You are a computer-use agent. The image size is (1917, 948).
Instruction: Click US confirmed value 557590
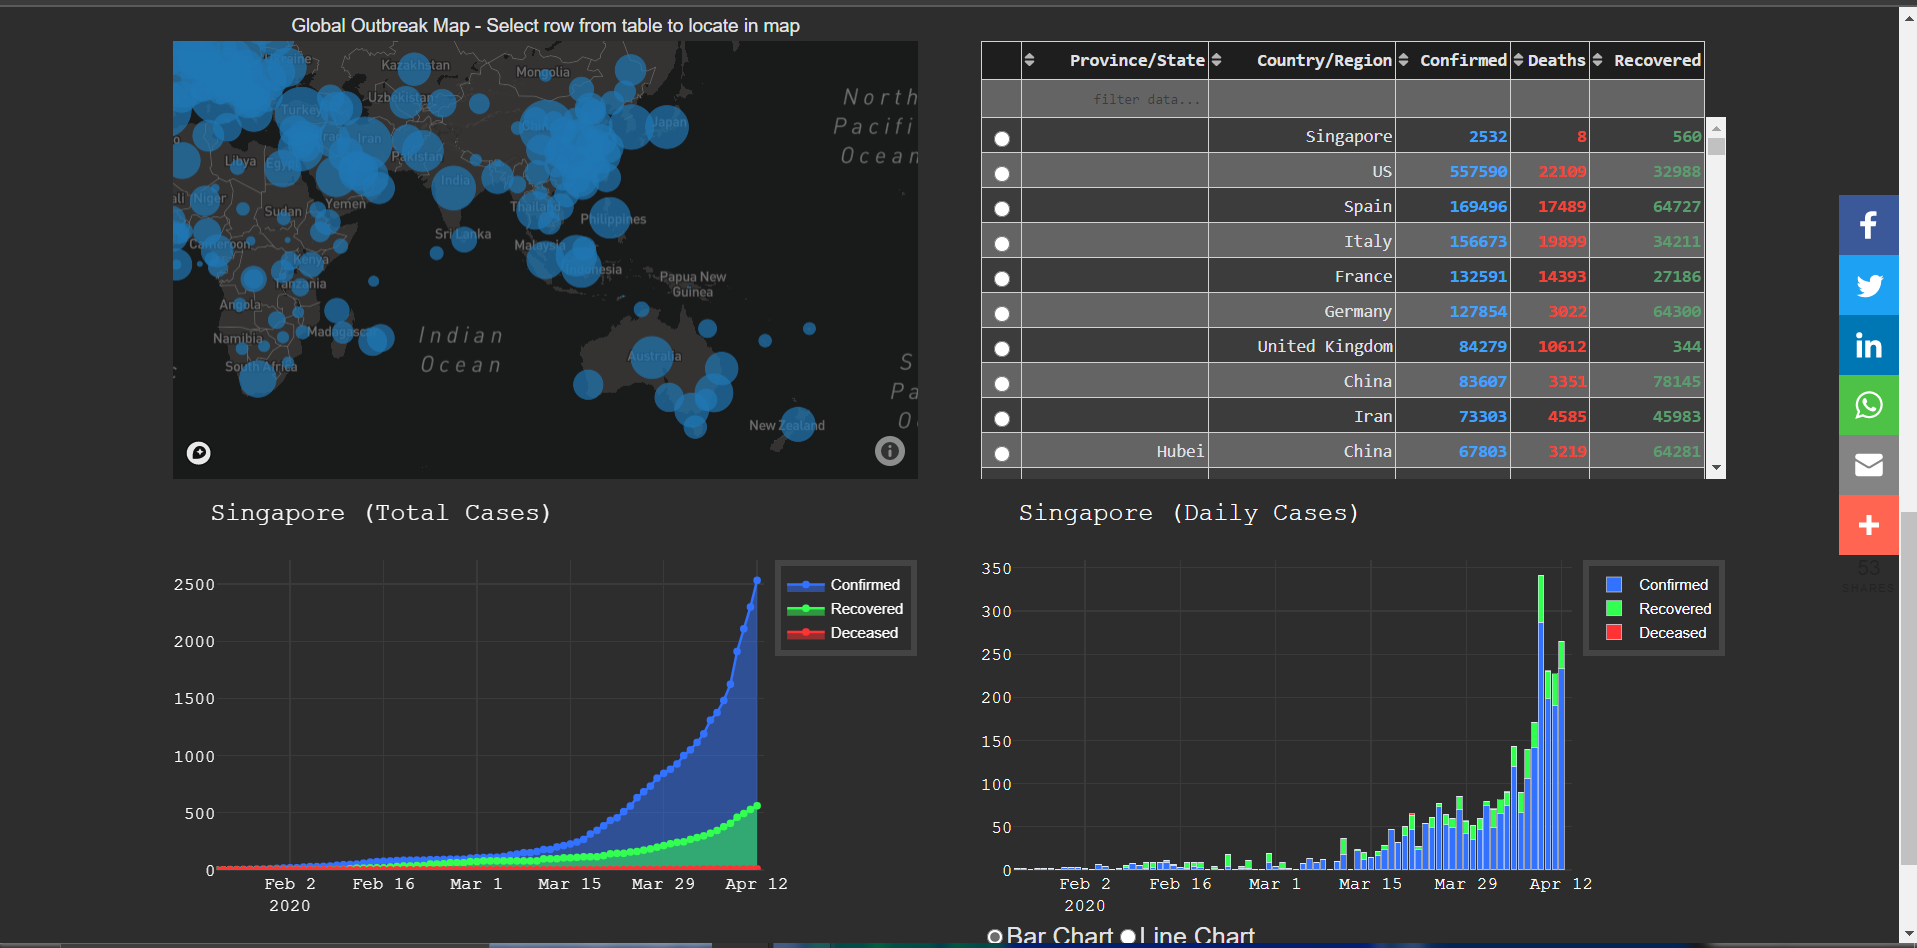[x=1478, y=171]
